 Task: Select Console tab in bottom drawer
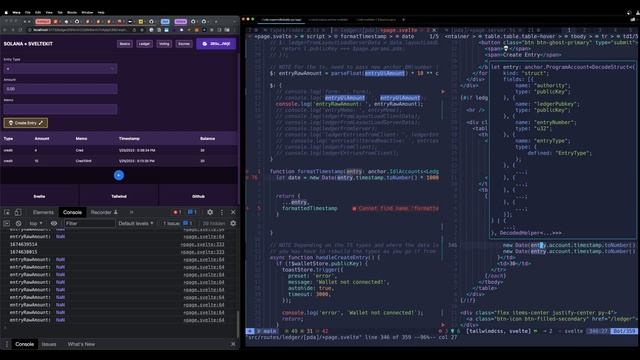point(24,344)
